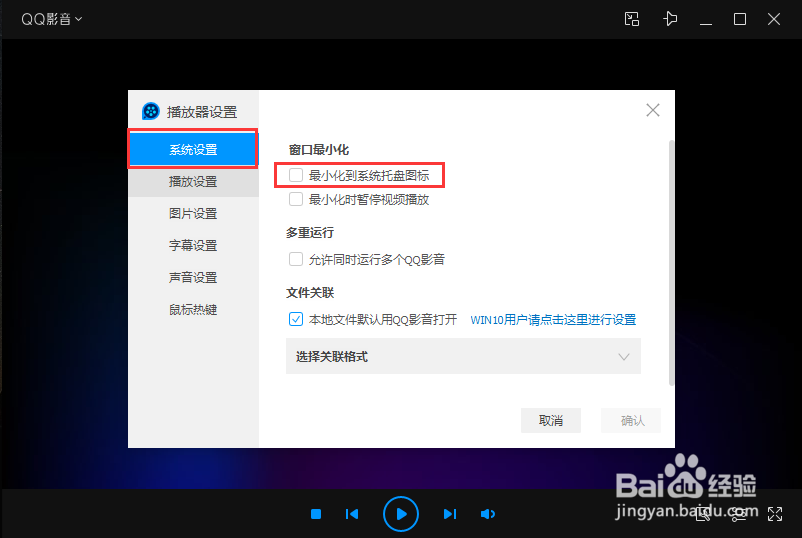
Task: Open the 声音设置 tab
Action: point(193,278)
